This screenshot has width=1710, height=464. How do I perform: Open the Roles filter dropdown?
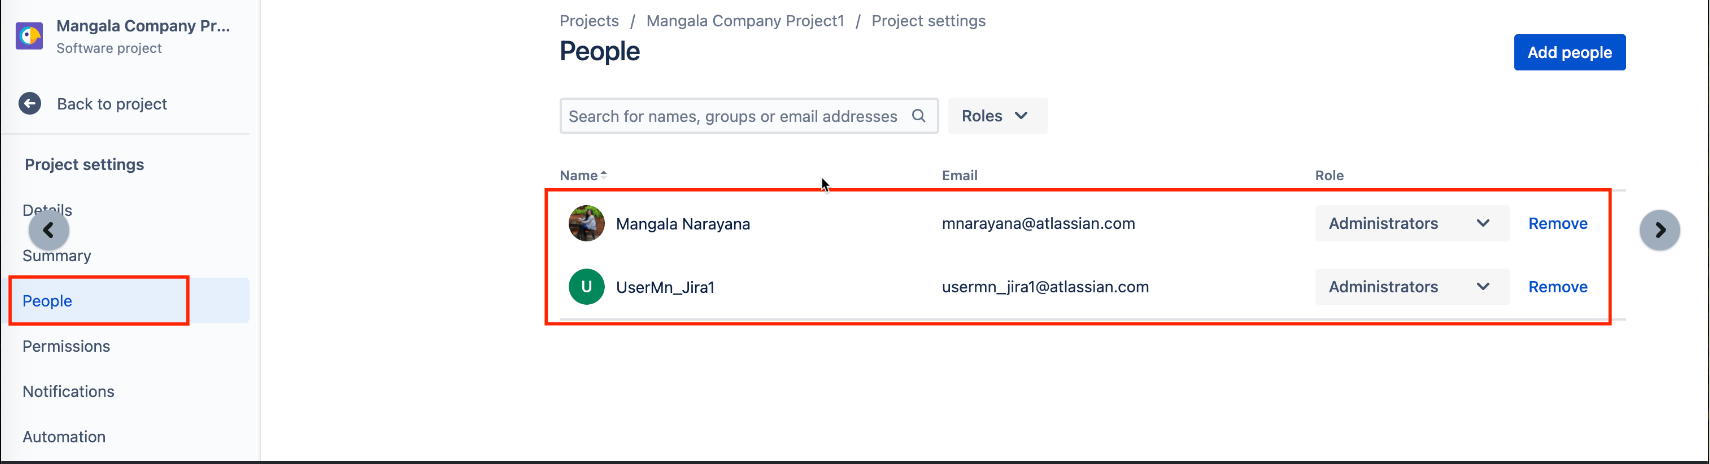click(x=997, y=116)
